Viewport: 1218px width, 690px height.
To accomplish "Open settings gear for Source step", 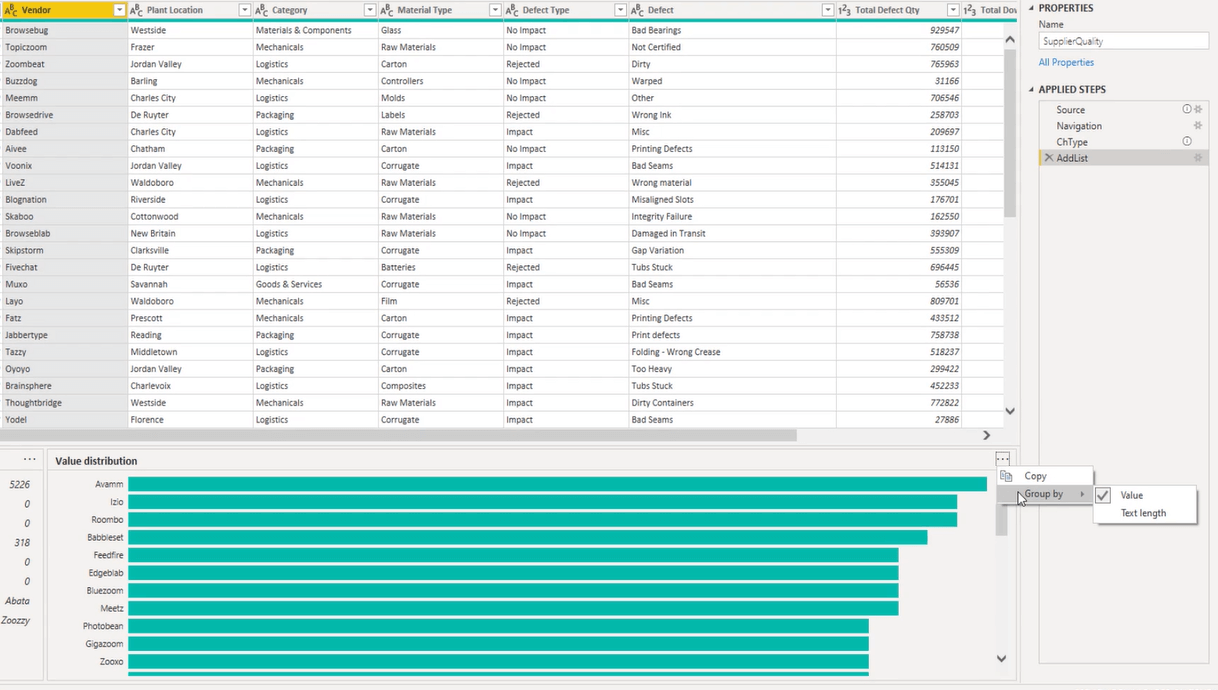I will click(x=1198, y=109).
